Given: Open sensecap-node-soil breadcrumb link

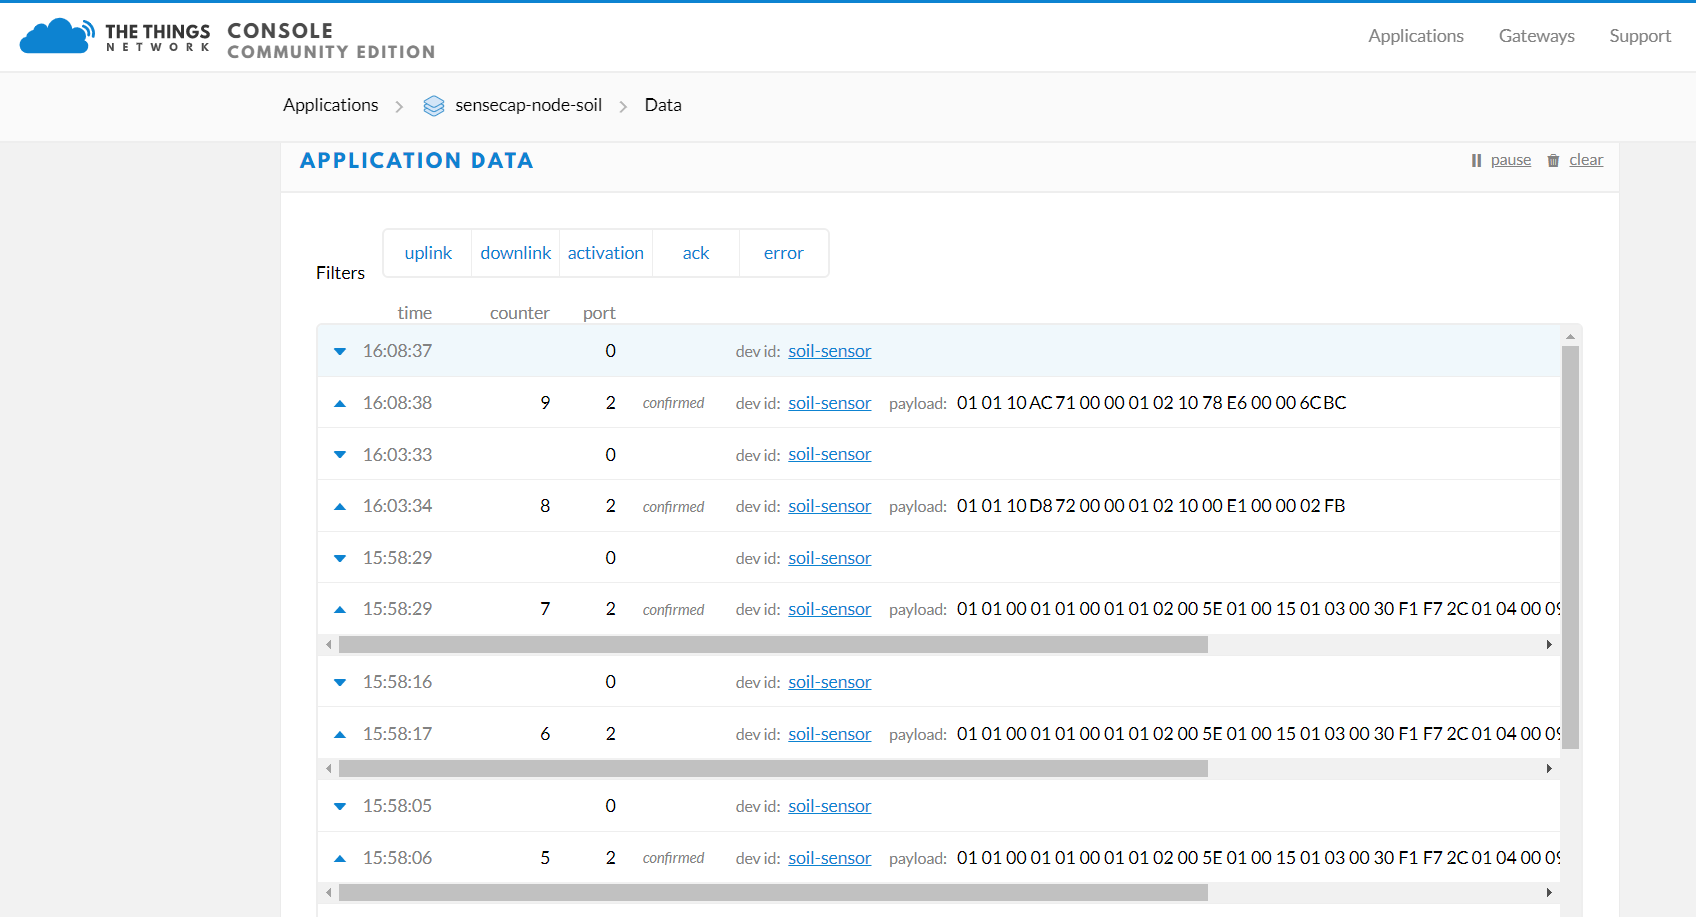Looking at the screenshot, I should [x=528, y=105].
